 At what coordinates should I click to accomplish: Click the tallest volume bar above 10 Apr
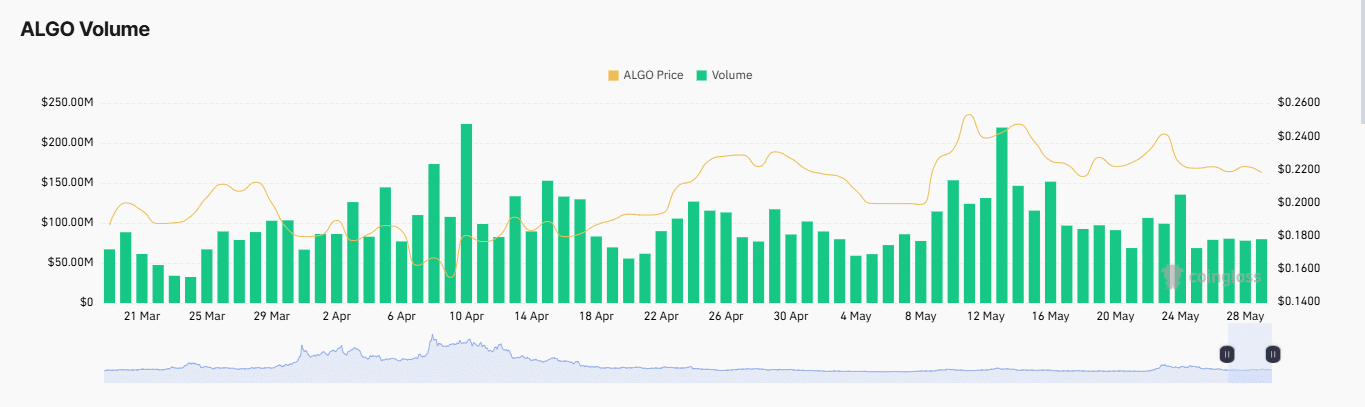pyautogui.click(x=466, y=213)
